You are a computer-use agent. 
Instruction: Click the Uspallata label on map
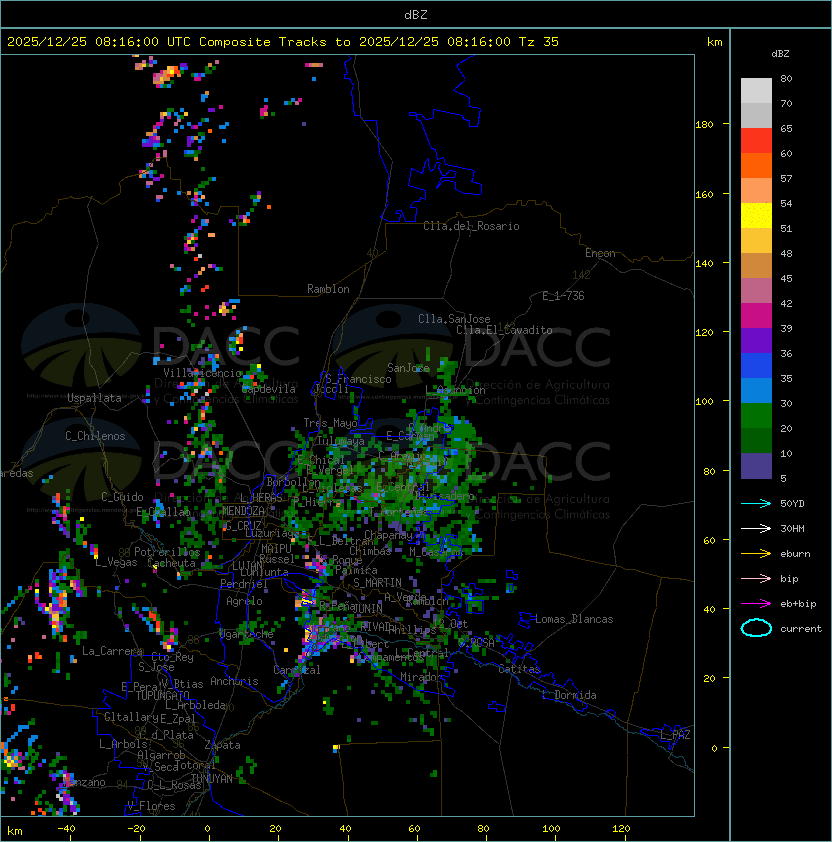(94, 398)
